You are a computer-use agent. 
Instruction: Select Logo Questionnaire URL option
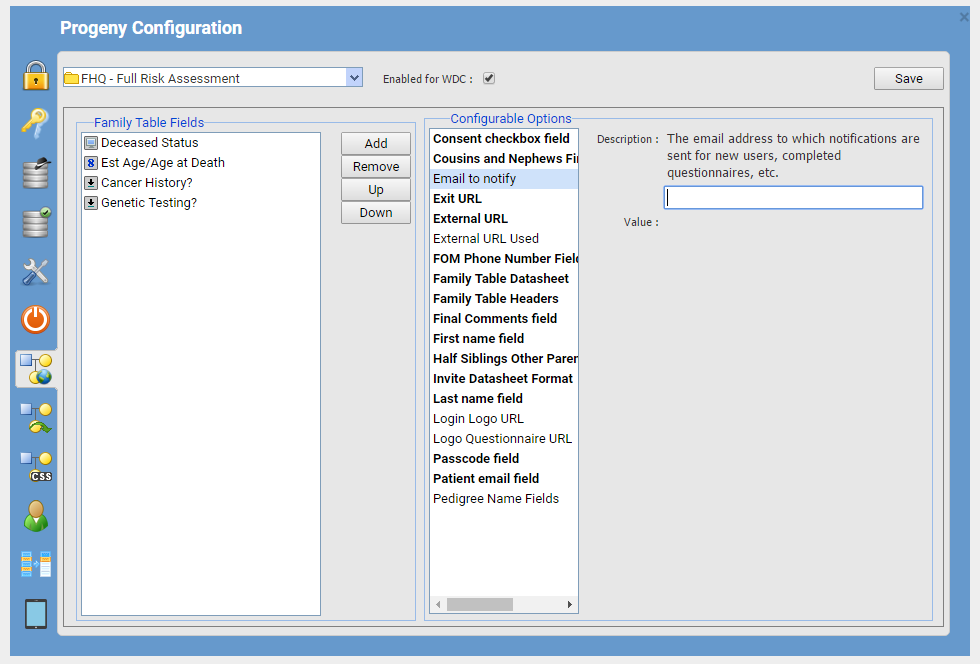tap(504, 439)
